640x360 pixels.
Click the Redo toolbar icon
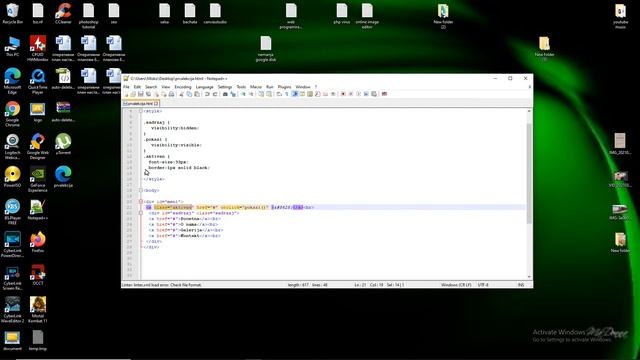point(215,94)
